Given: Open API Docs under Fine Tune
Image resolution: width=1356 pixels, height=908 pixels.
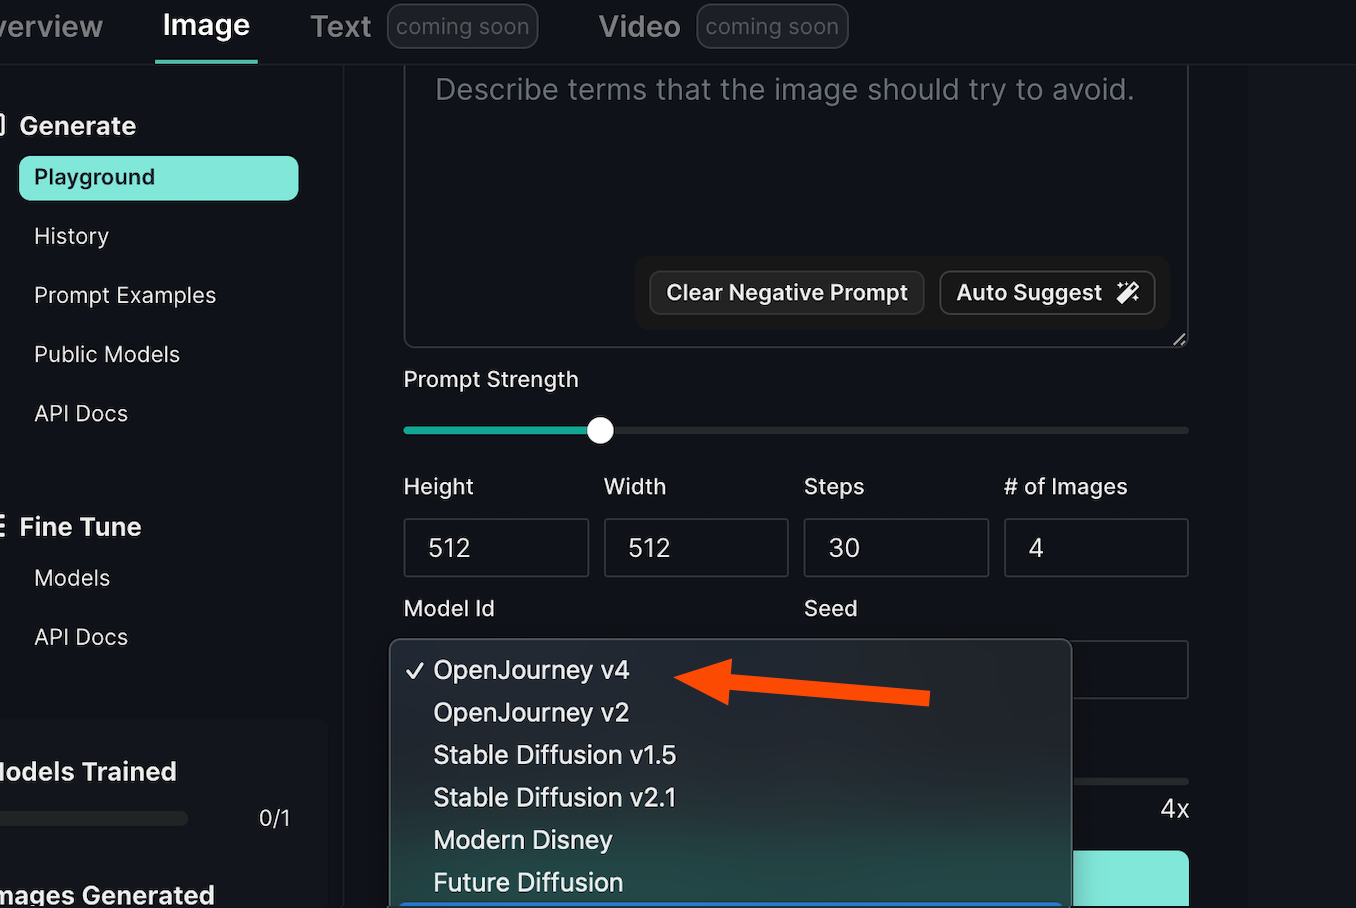Looking at the screenshot, I should tap(81, 637).
